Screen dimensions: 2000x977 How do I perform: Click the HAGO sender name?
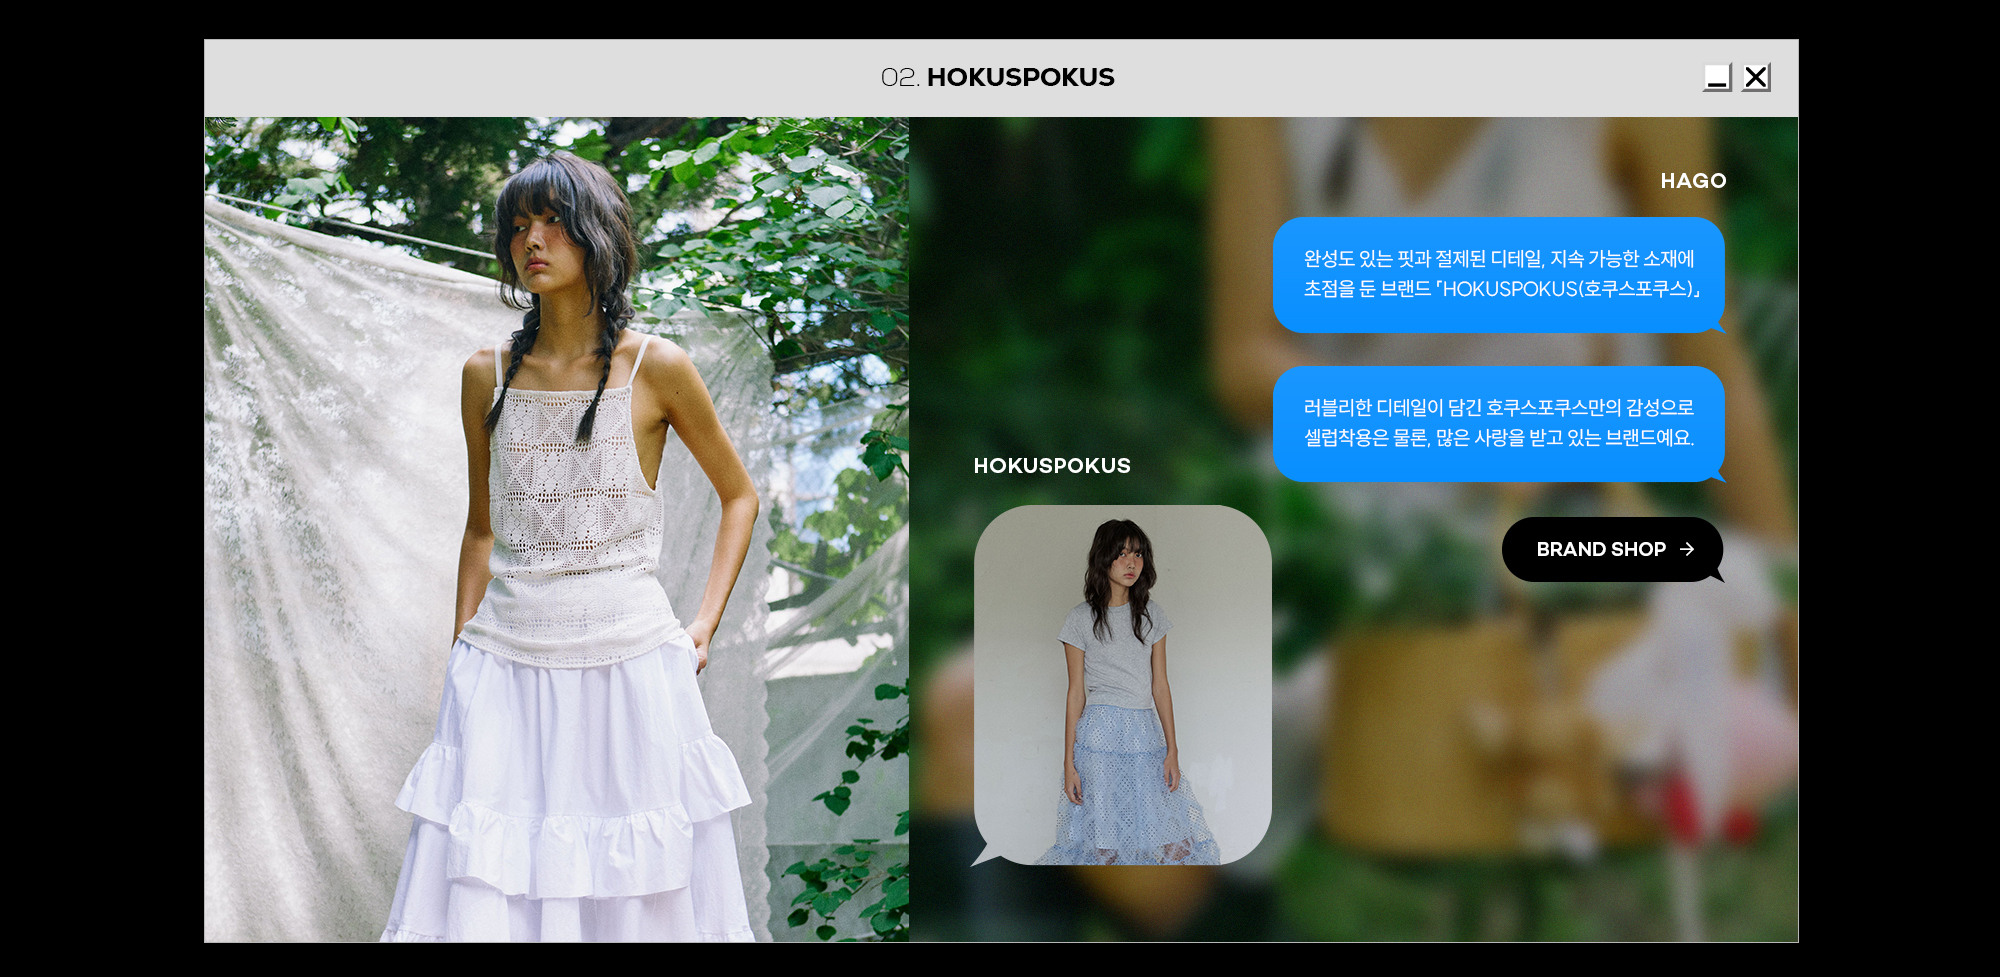(1693, 181)
